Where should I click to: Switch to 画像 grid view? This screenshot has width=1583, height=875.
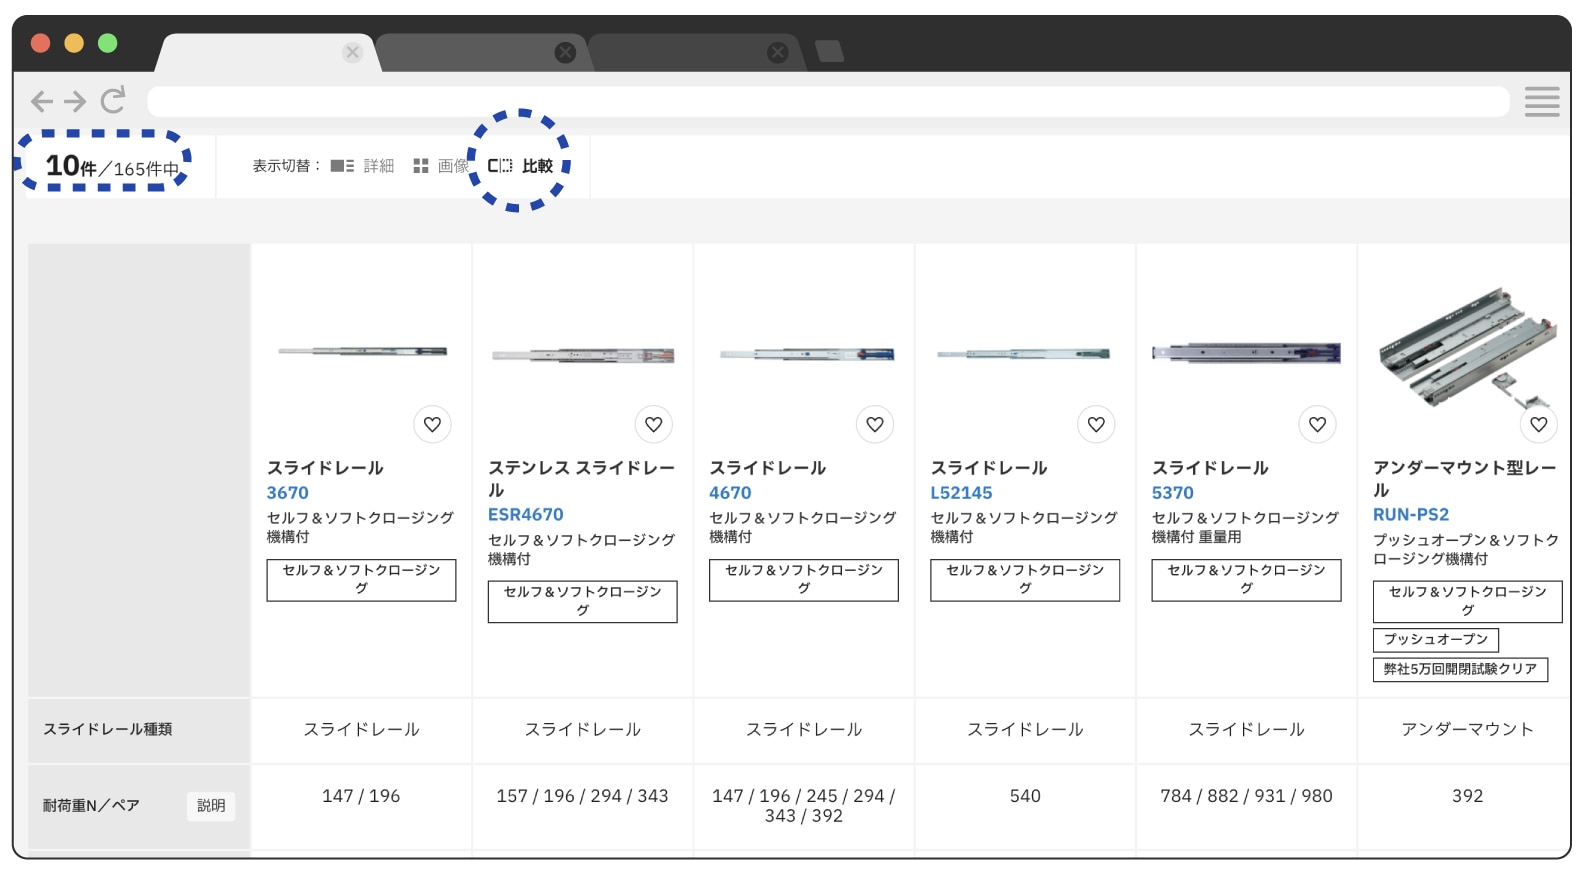(441, 166)
